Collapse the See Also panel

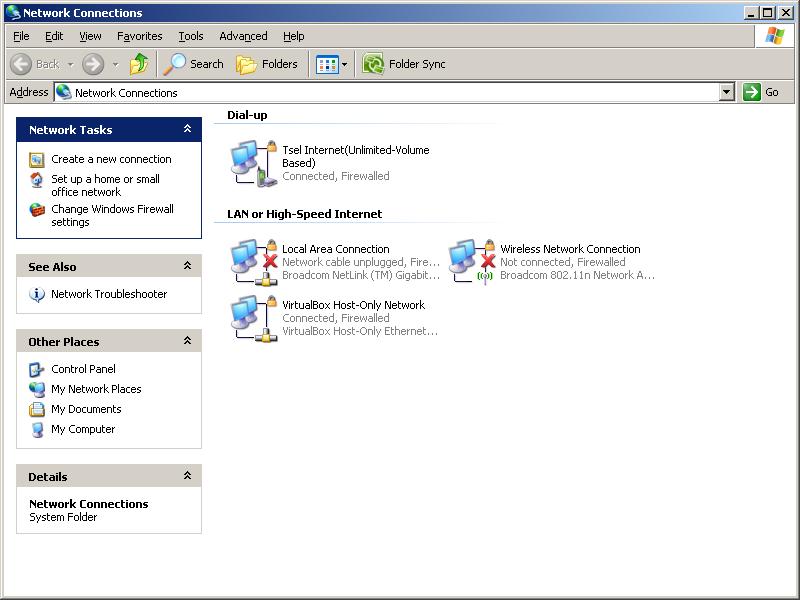(x=187, y=266)
